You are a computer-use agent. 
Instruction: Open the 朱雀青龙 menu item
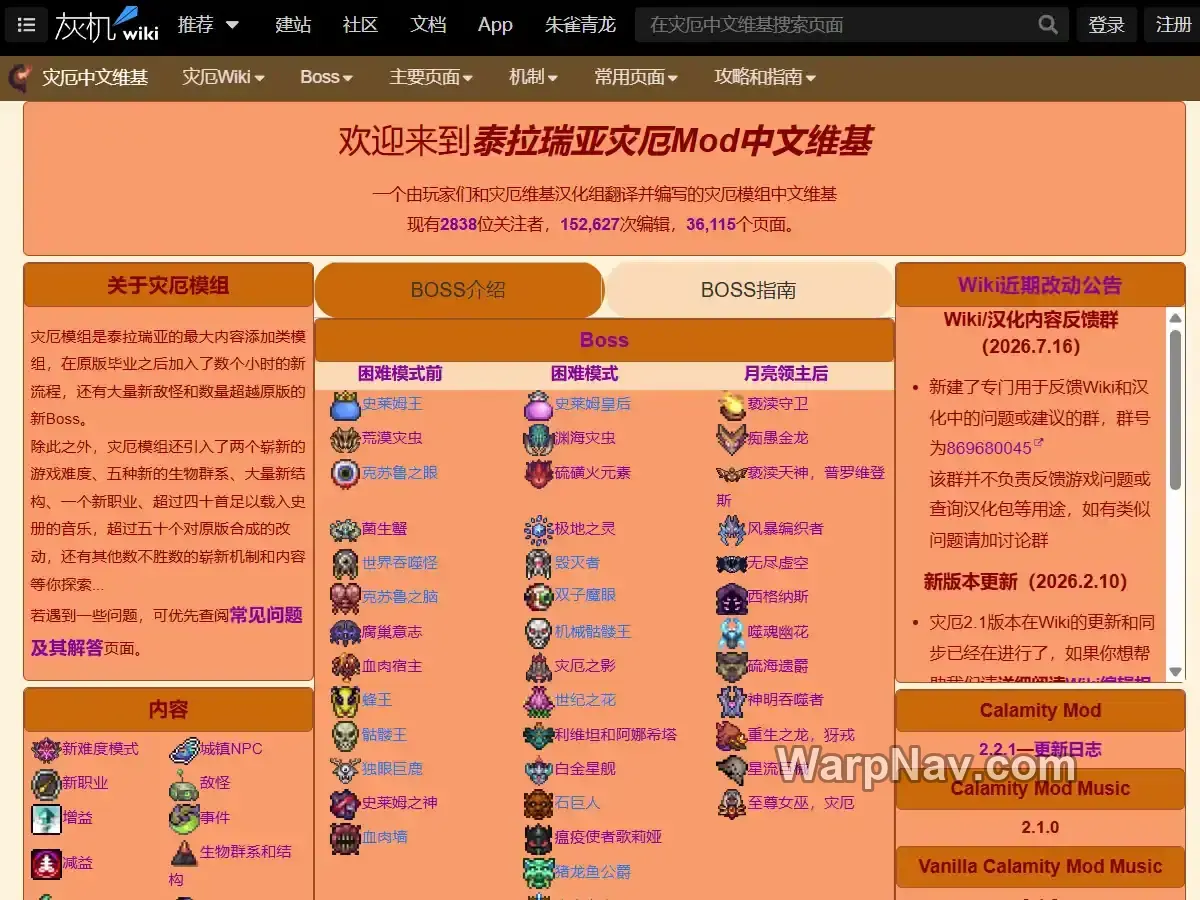(580, 25)
